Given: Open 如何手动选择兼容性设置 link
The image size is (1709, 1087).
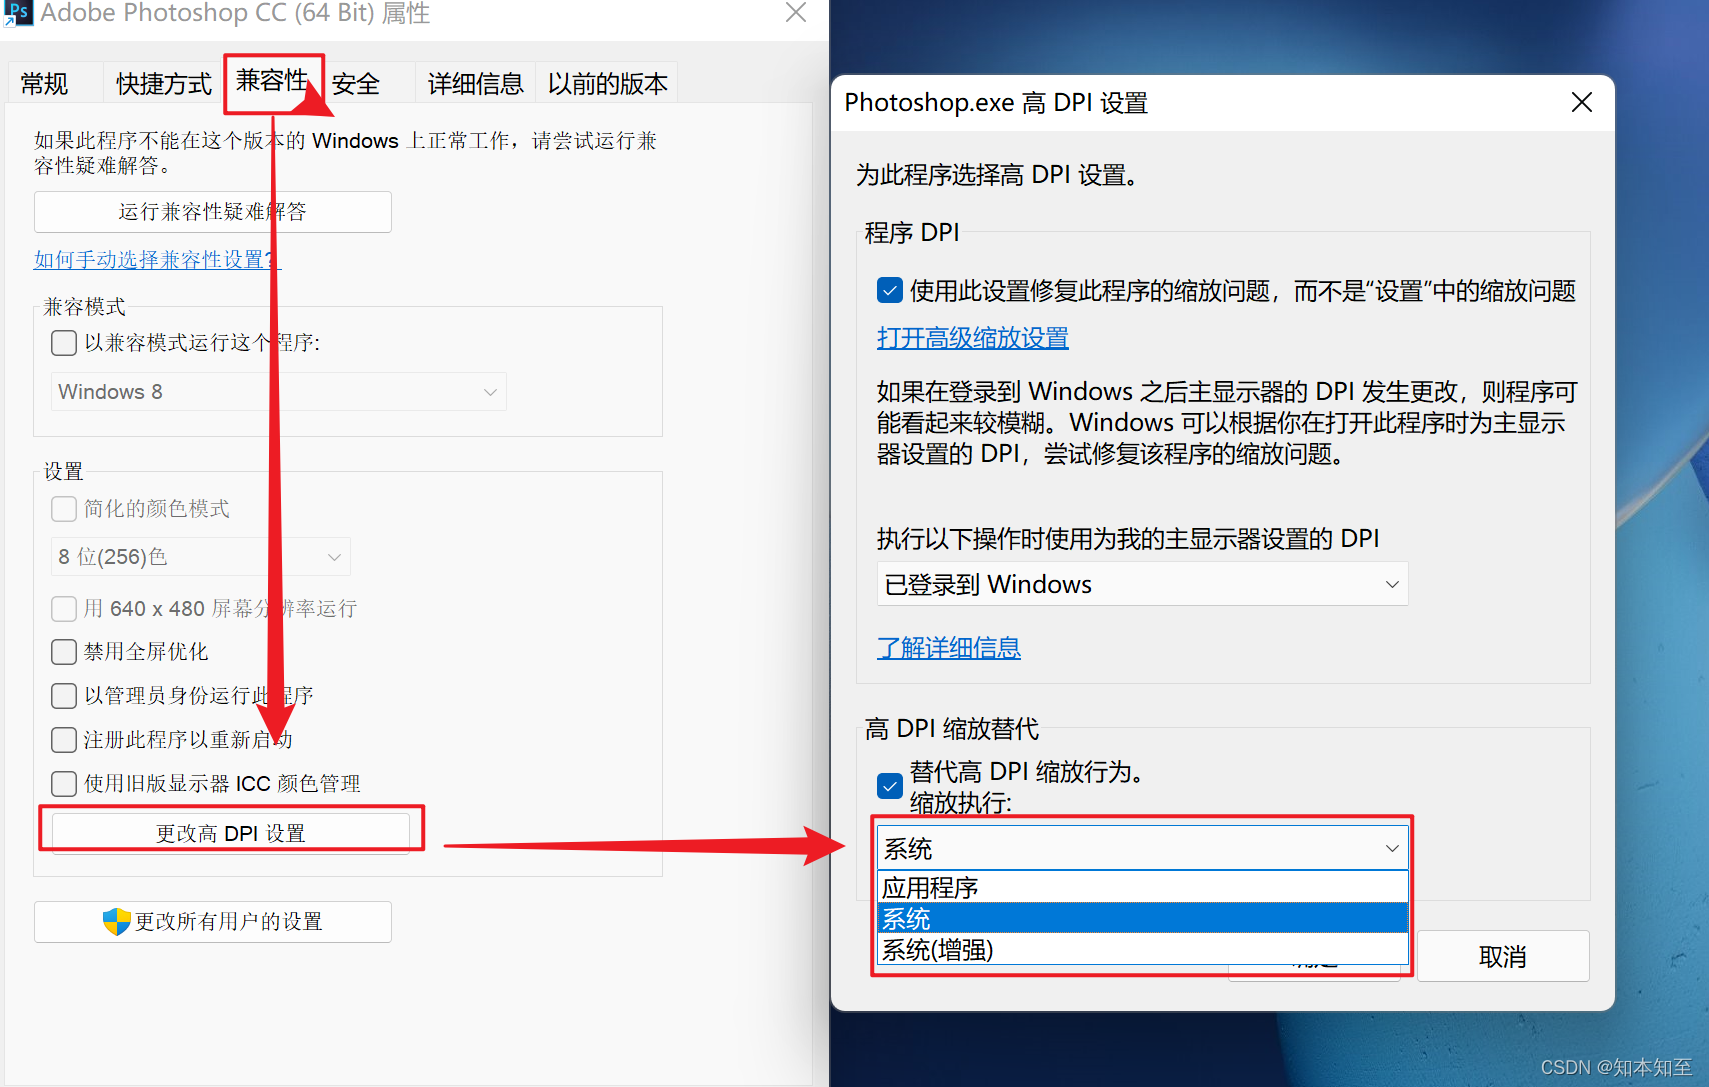Looking at the screenshot, I should (x=157, y=260).
